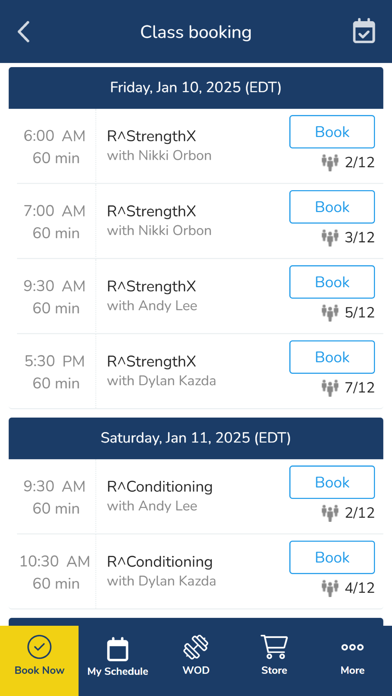Book the 6:00 AM R^StrengthX class

click(x=332, y=132)
